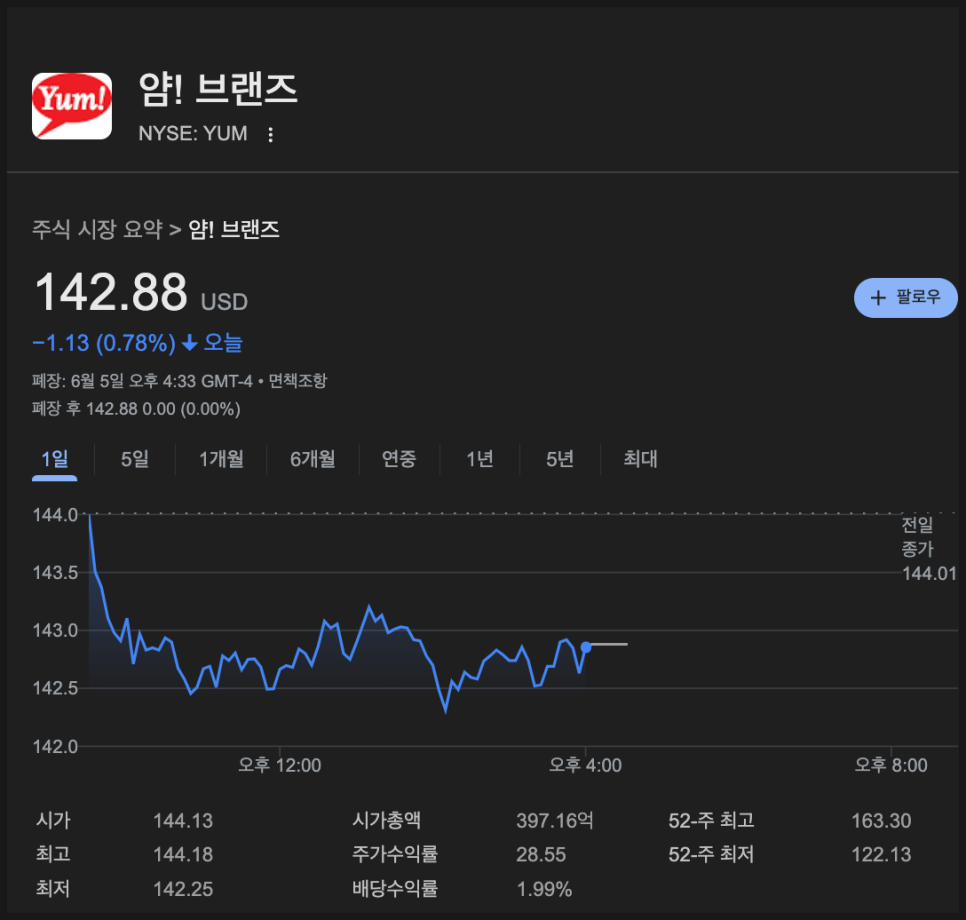Open the 주식 시장 요약 breadcrumb link
This screenshot has height=920, width=966.
[x=97, y=229]
